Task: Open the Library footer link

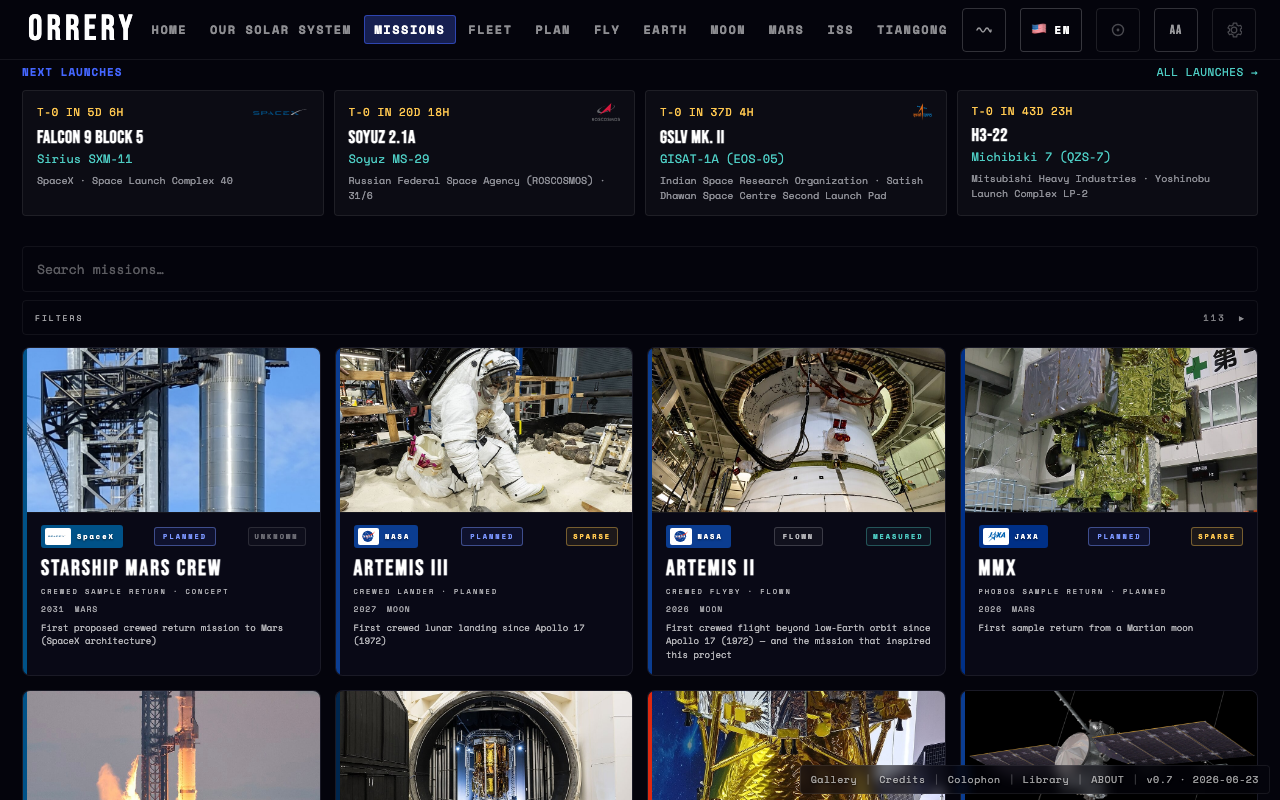Action: click(1046, 780)
